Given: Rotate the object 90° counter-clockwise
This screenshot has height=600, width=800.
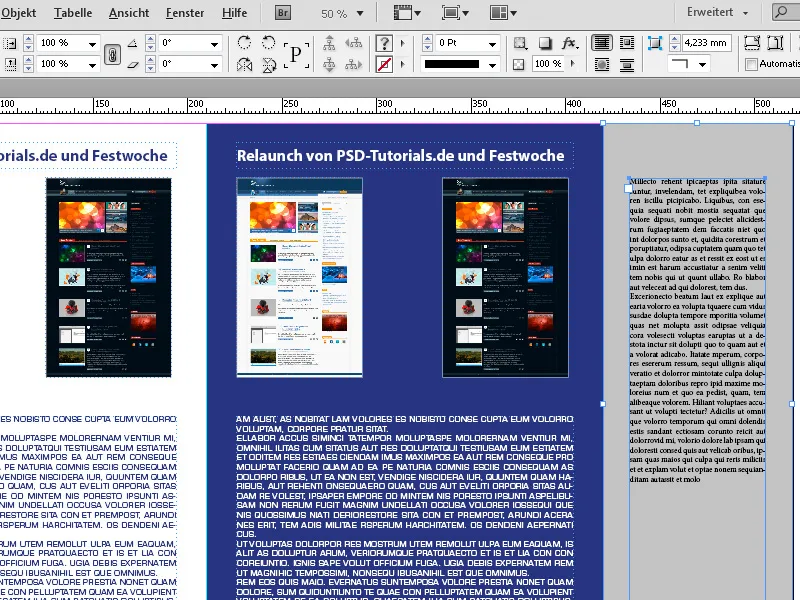Looking at the screenshot, I should tap(268, 42).
